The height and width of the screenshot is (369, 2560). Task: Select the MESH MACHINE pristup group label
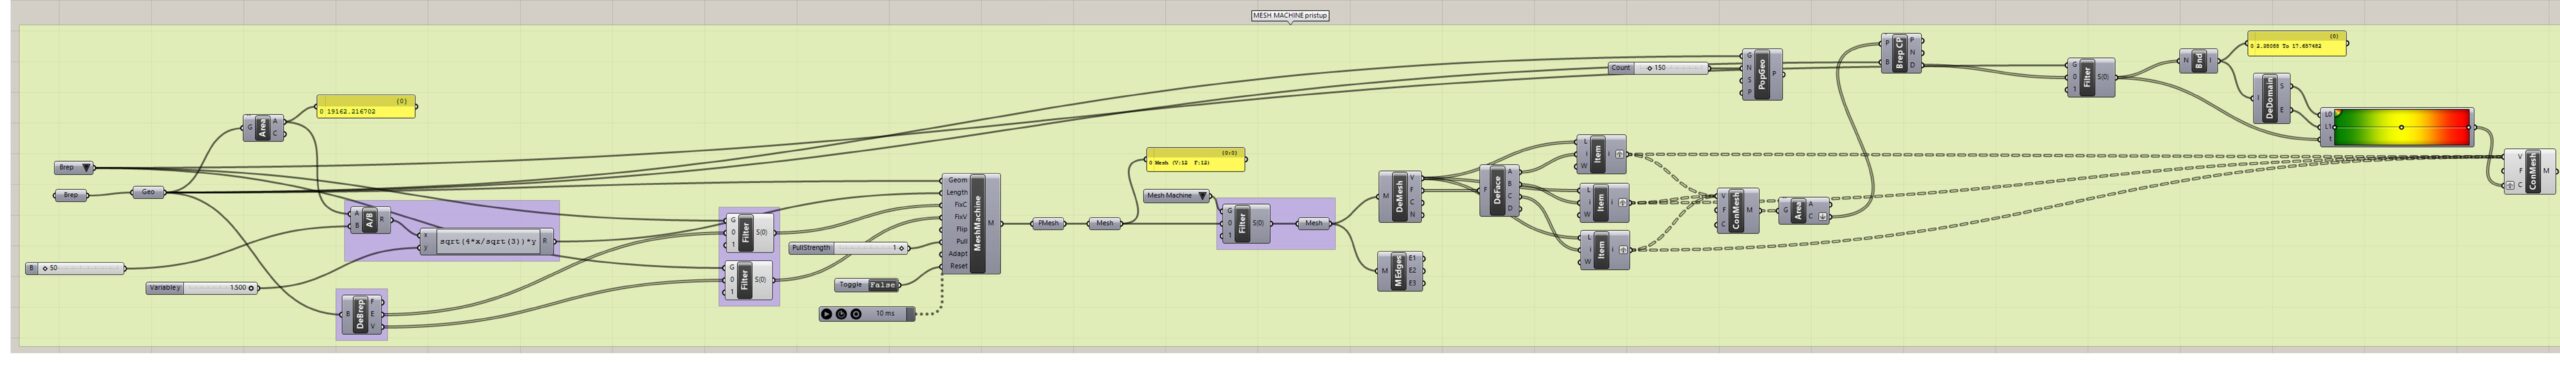1290,16
